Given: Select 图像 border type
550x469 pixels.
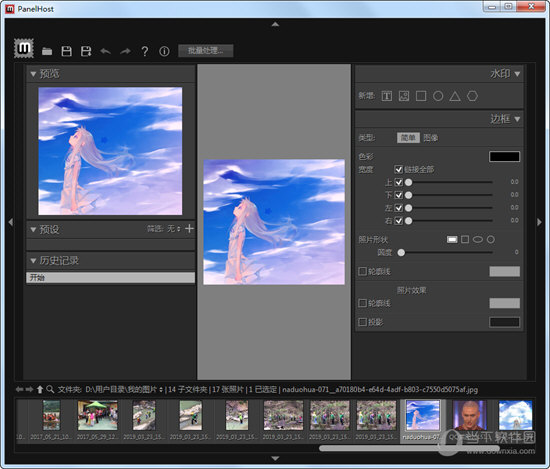Looking at the screenshot, I should point(430,138).
